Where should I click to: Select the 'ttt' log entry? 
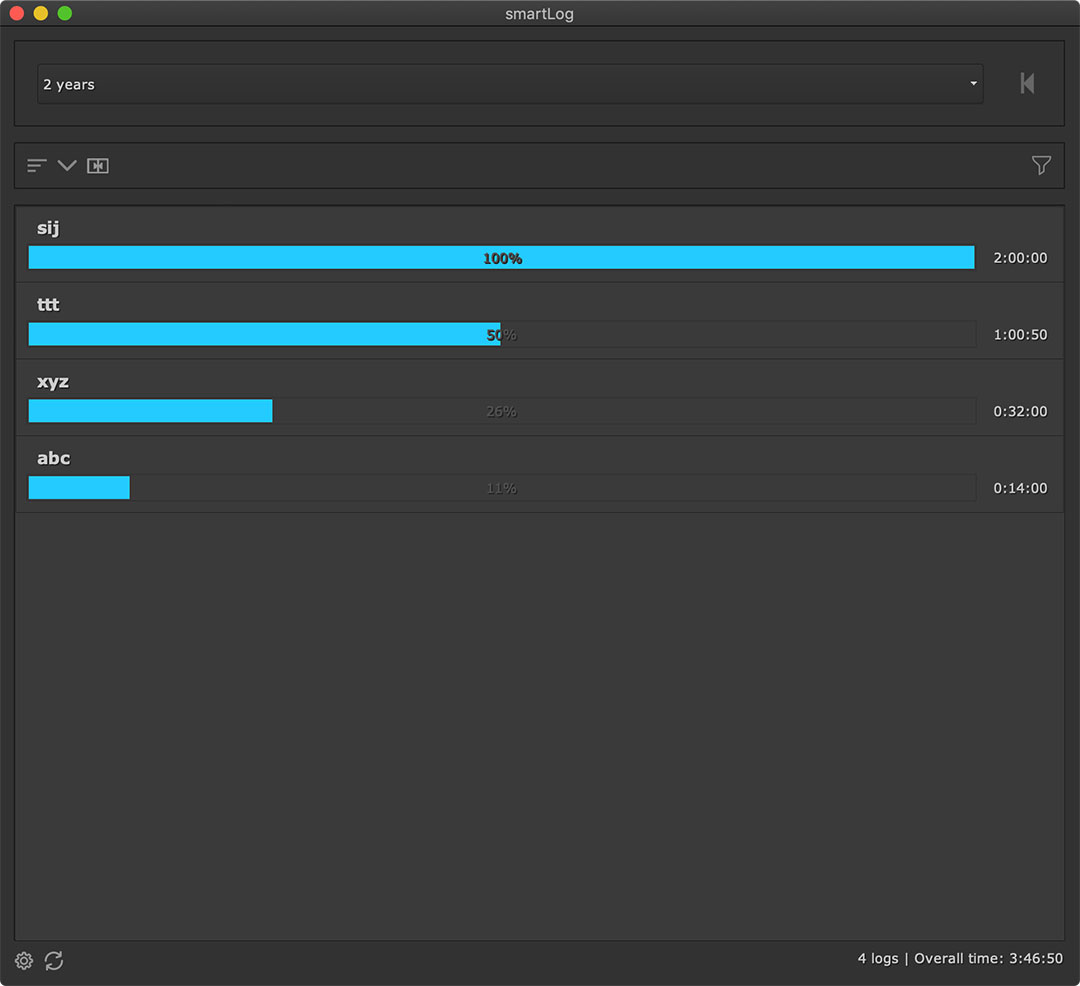(x=48, y=305)
